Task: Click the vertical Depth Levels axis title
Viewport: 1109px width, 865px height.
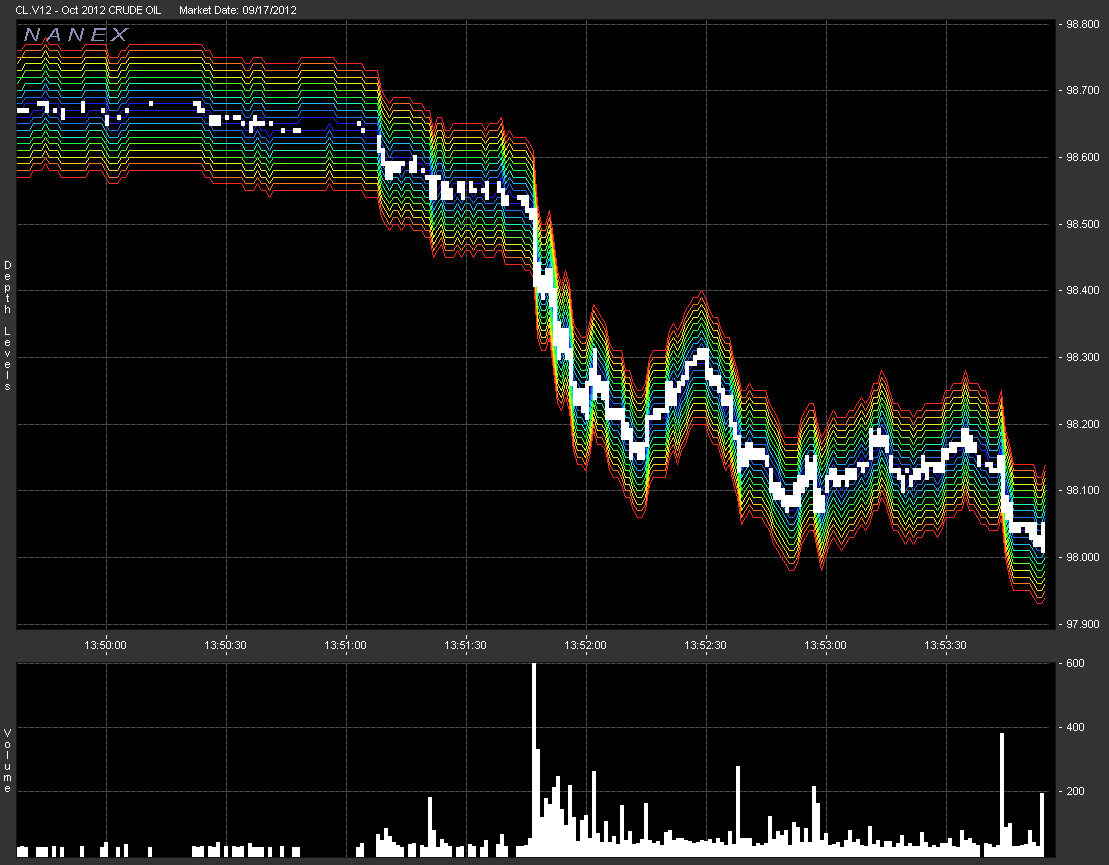Action: pos(7,325)
